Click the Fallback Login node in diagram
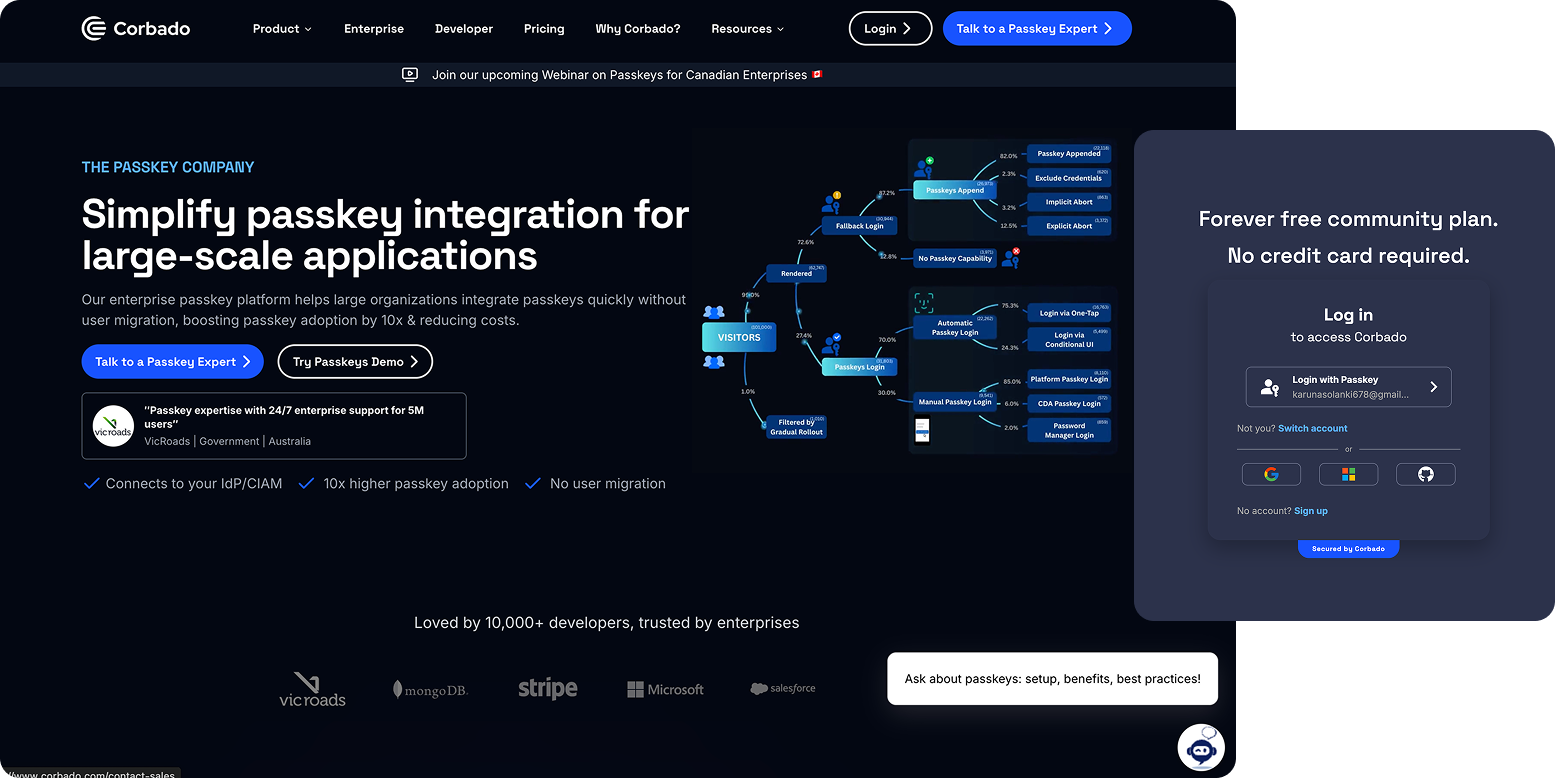 859,226
